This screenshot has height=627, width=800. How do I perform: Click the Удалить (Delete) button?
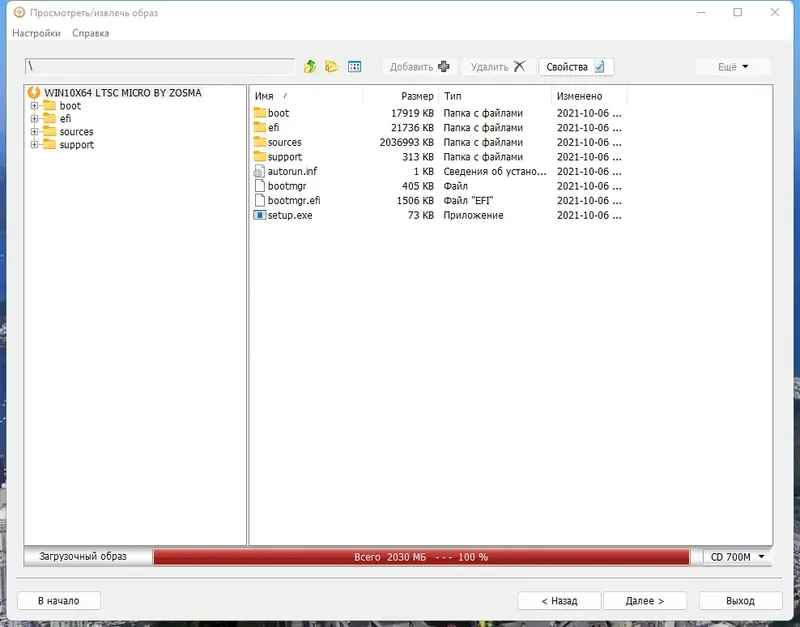[x=498, y=67]
